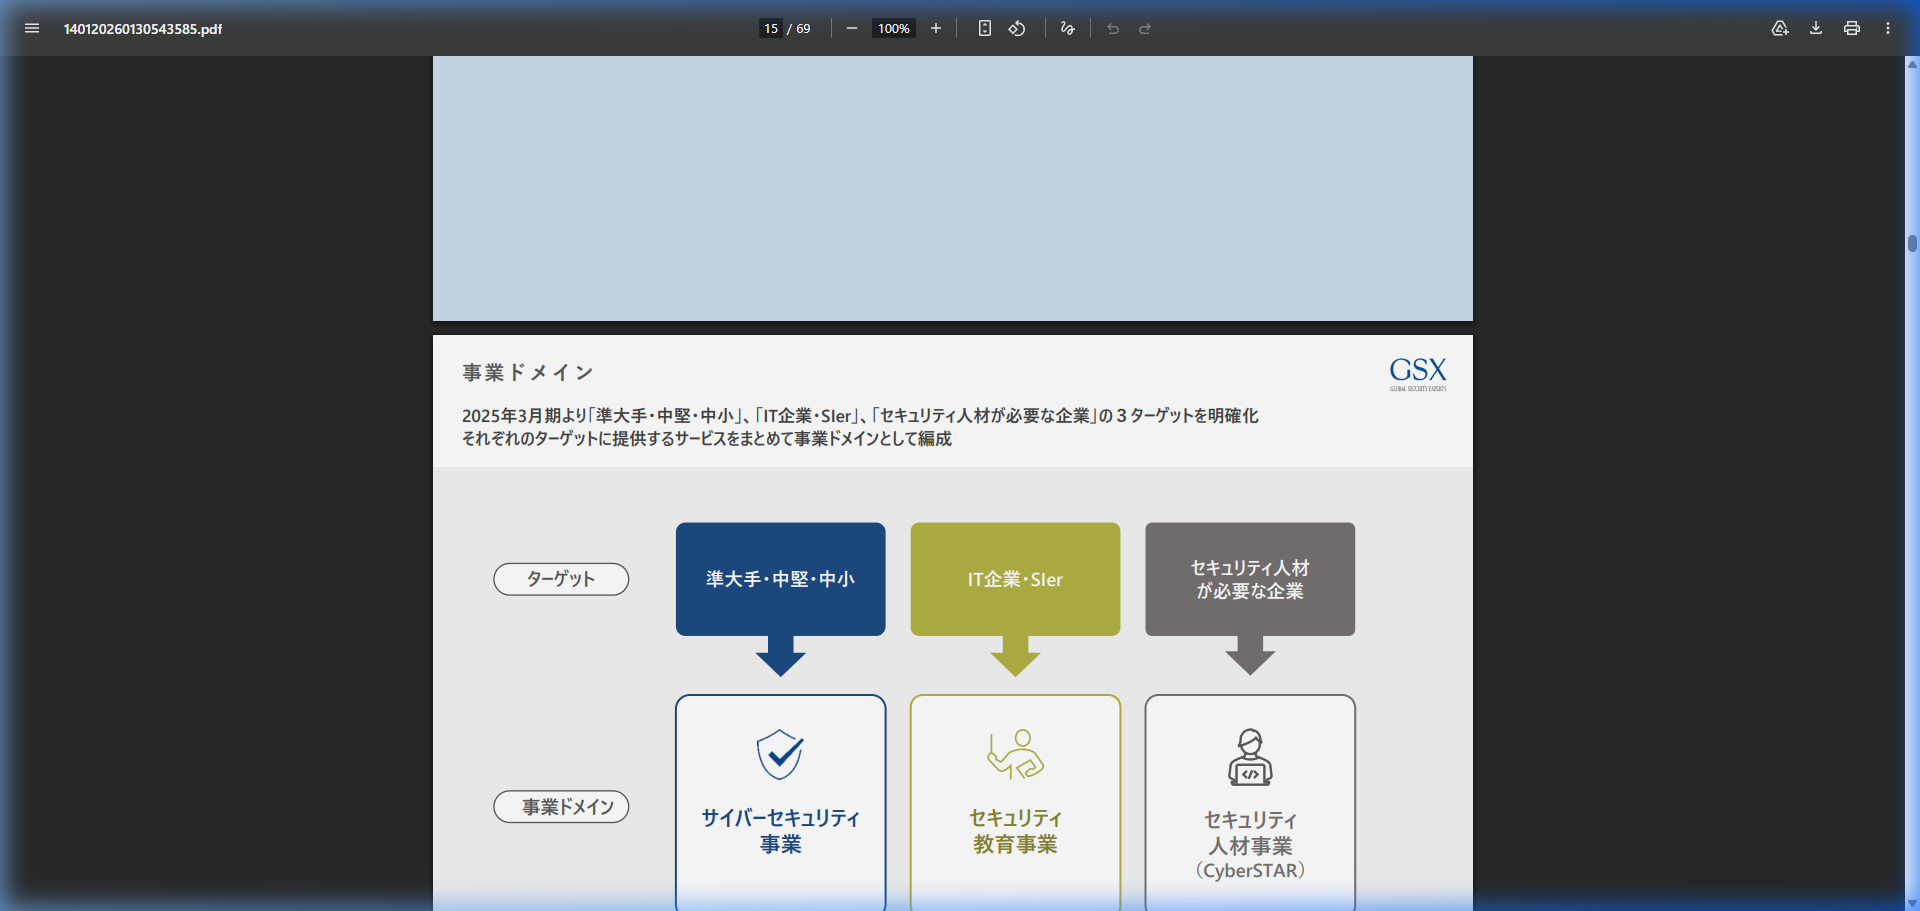Download the PDF file
This screenshot has width=1920, height=911.
pyautogui.click(x=1815, y=28)
